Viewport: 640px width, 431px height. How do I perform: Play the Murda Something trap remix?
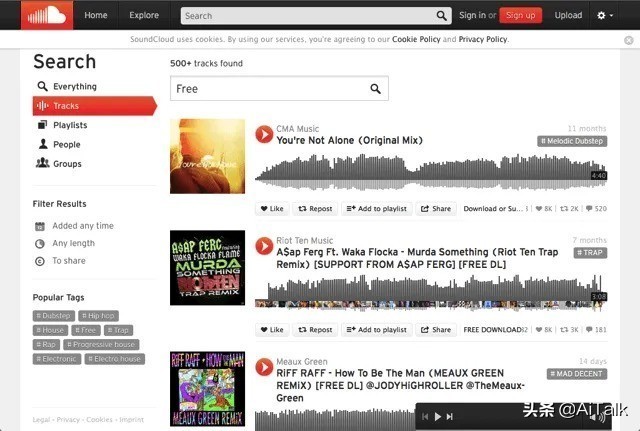click(x=264, y=245)
